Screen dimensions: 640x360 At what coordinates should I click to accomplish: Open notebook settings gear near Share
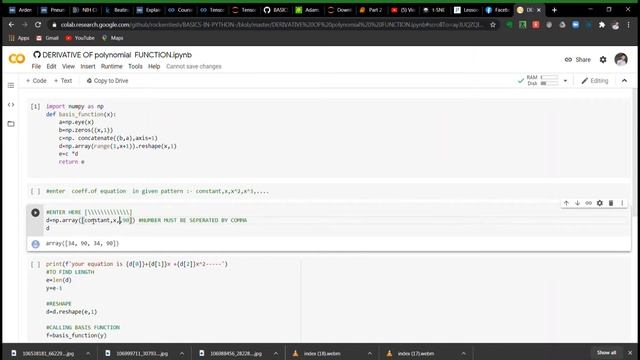point(603,60)
